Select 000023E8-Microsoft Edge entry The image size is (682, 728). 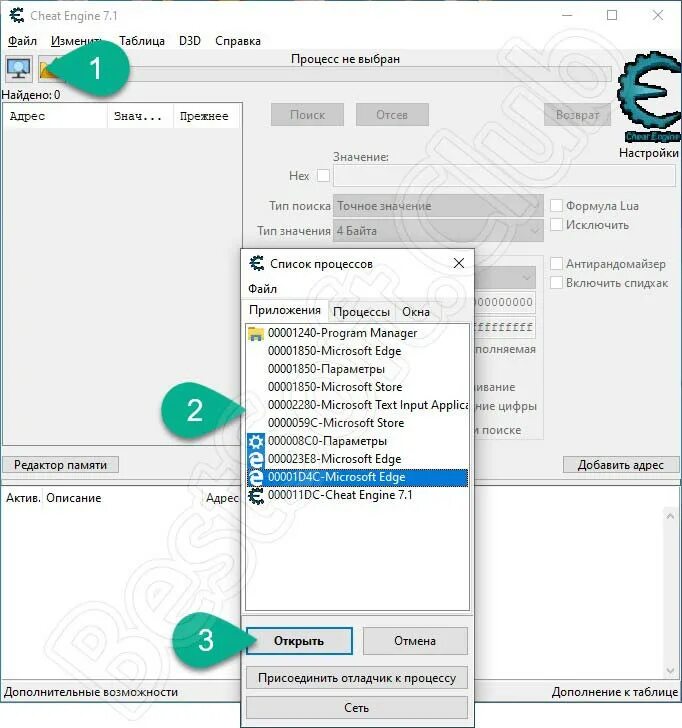click(x=357, y=459)
